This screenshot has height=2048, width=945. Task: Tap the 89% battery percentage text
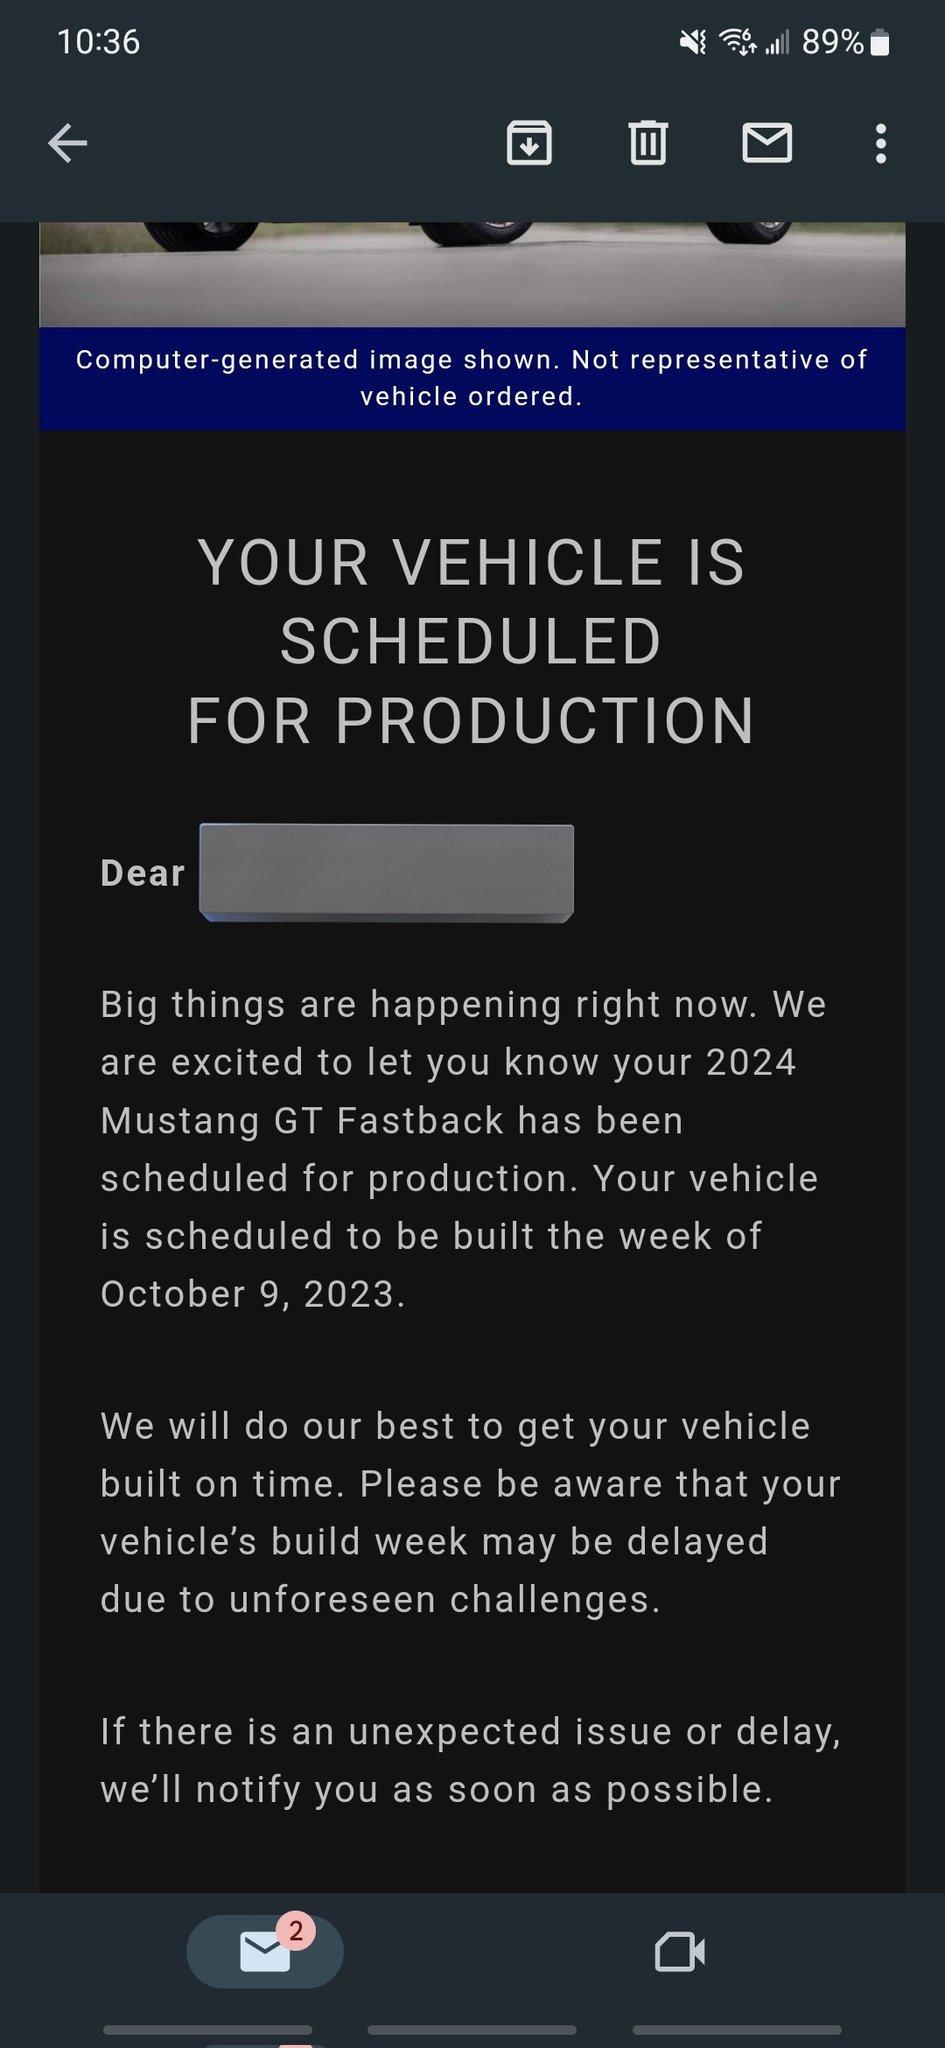pos(833,42)
